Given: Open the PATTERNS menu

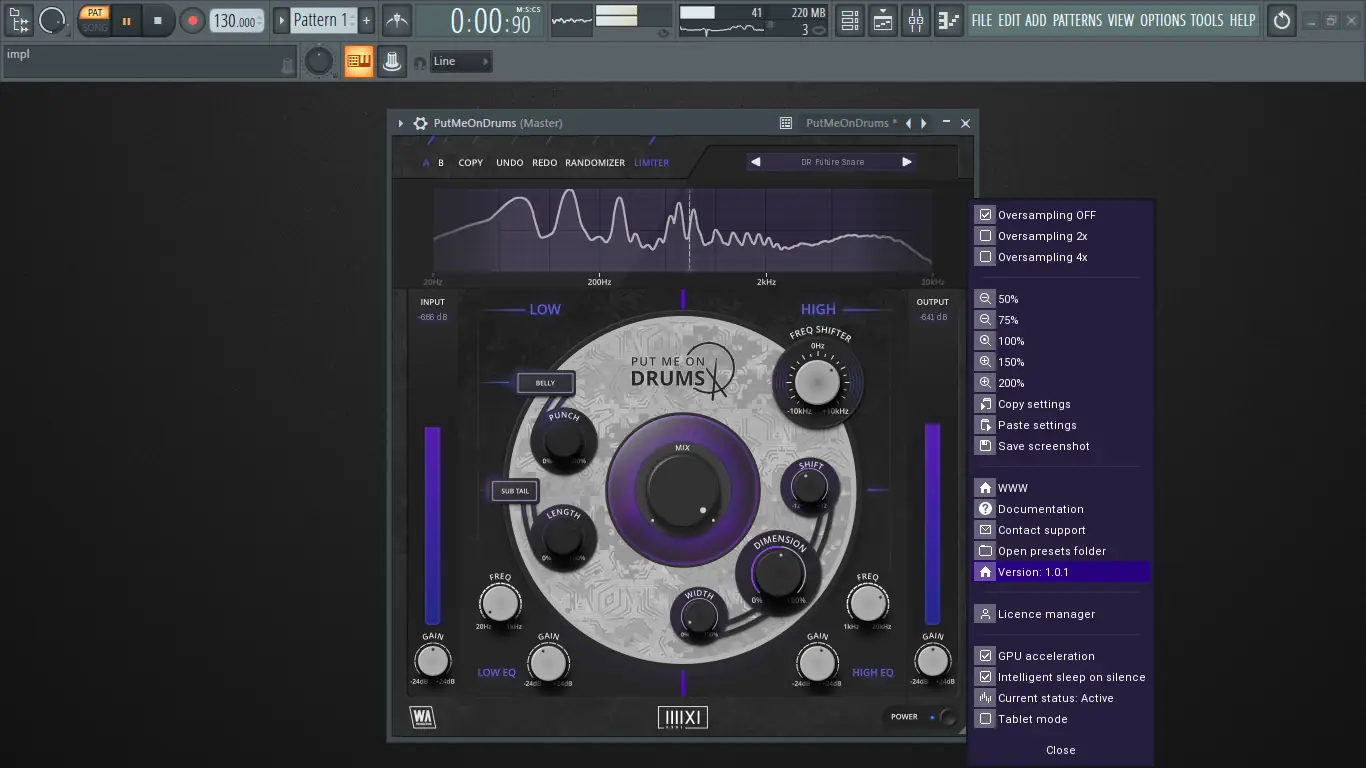Looking at the screenshot, I should coord(1077,20).
